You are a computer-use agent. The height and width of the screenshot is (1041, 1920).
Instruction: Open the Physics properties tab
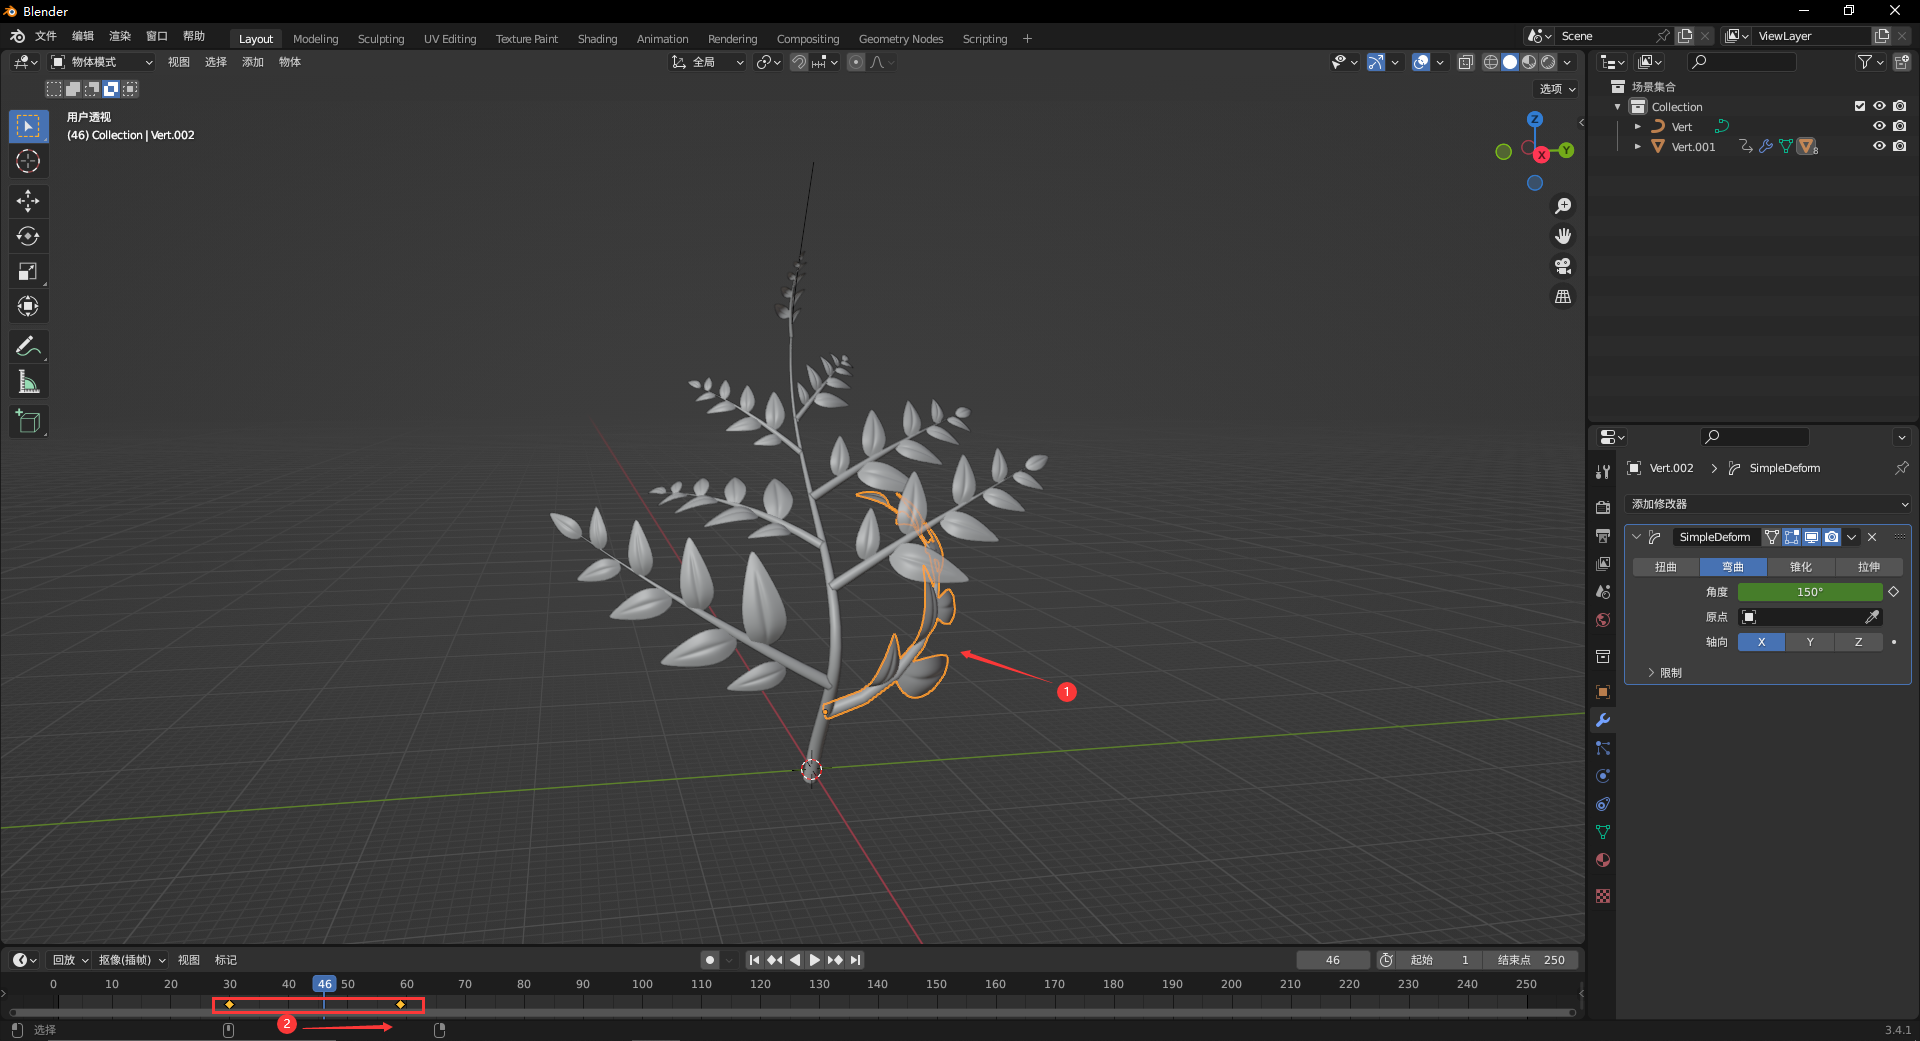click(1603, 776)
